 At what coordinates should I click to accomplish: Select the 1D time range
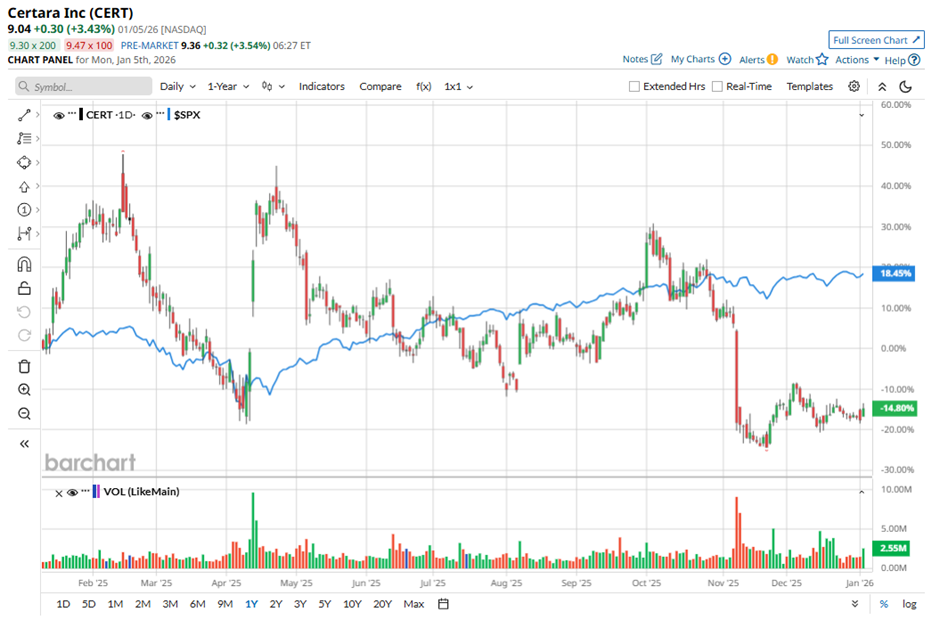coord(63,604)
